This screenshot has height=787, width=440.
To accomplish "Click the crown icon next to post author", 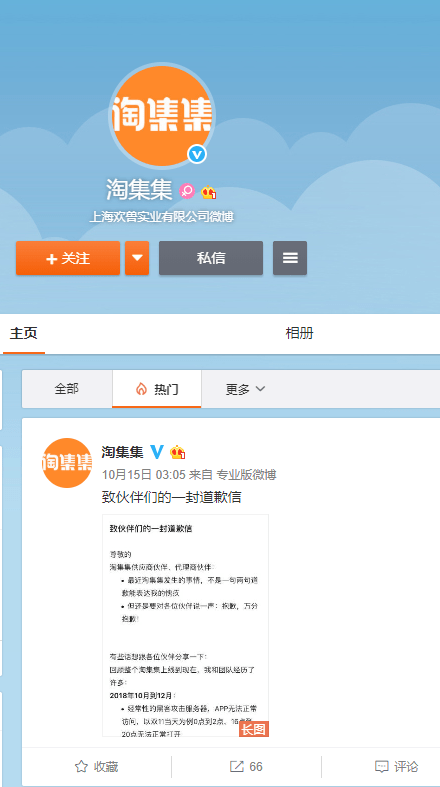I will pyautogui.click(x=178, y=452).
